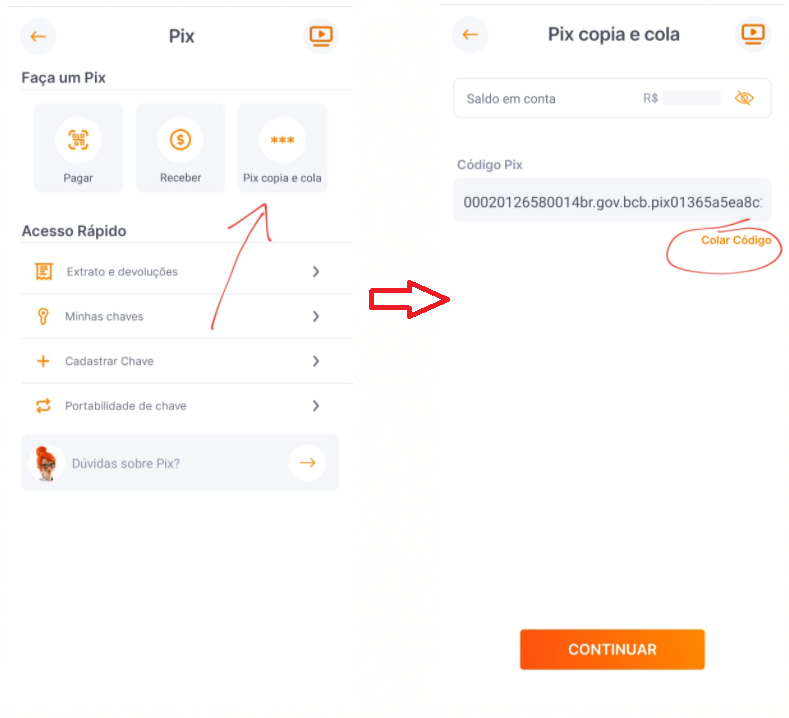Open the Cadastrar Chave menu entry

[187, 361]
